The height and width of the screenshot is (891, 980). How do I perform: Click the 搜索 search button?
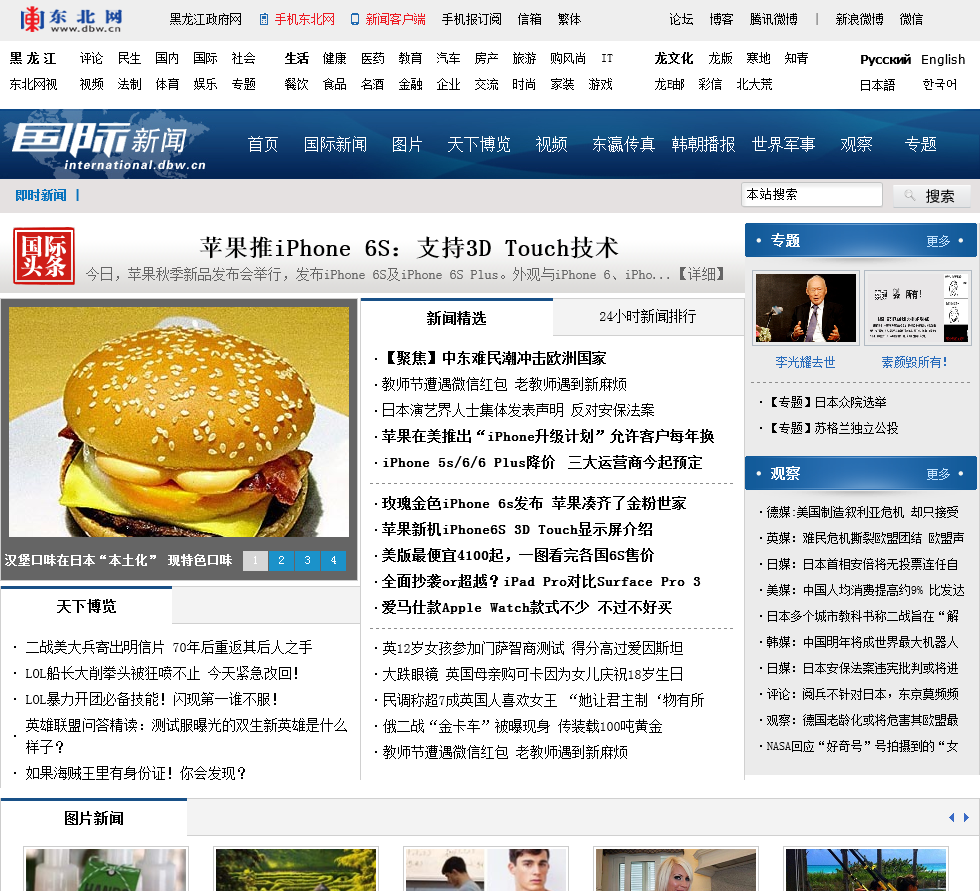pos(932,196)
